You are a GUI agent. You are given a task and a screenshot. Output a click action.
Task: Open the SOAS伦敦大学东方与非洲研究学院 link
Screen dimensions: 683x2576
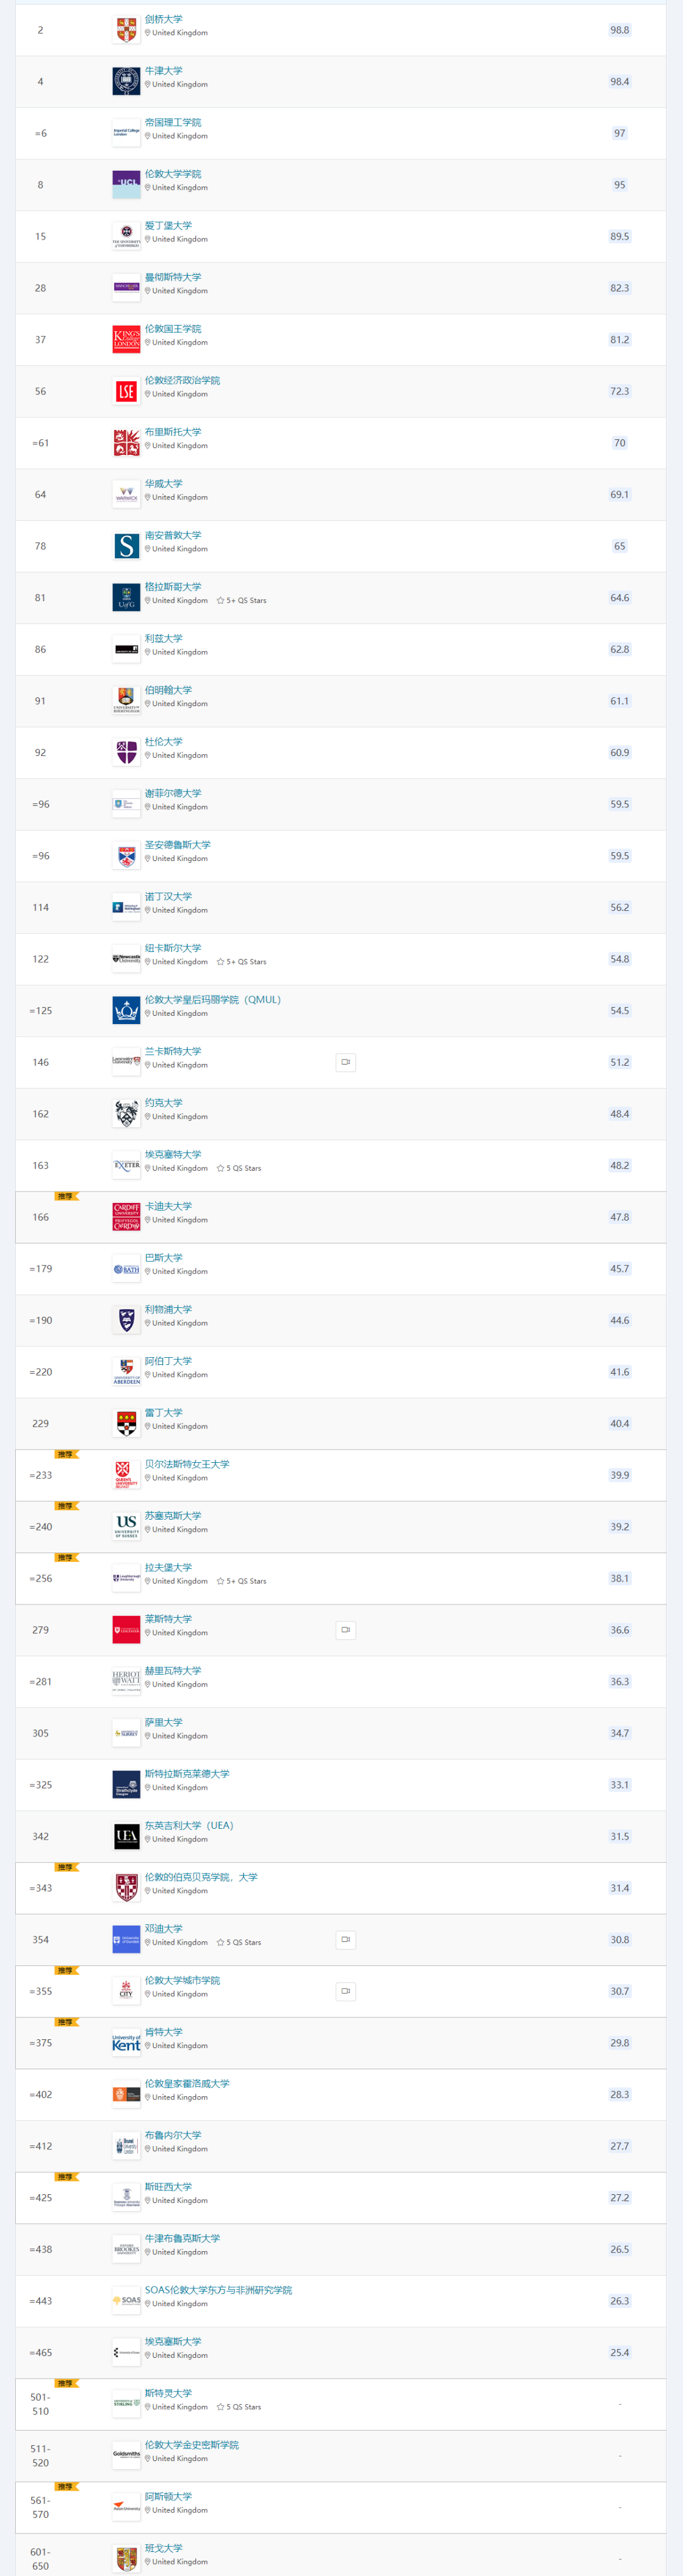pyautogui.click(x=218, y=2290)
